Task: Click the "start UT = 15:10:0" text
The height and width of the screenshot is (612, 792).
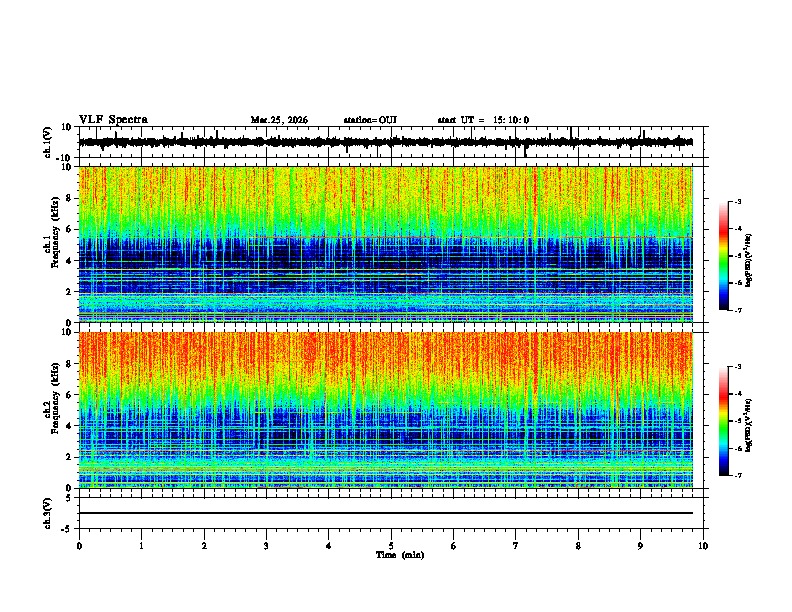Action: 483,120
